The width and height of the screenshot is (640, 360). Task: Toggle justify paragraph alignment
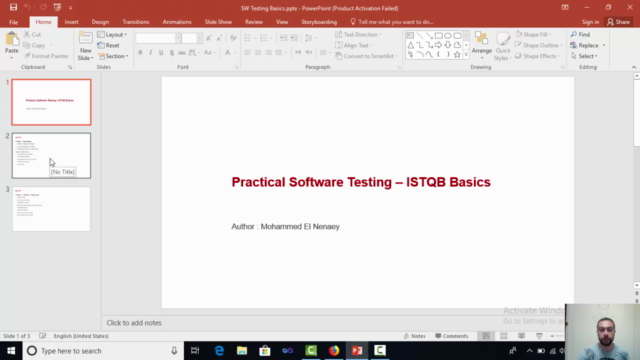(279, 52)
